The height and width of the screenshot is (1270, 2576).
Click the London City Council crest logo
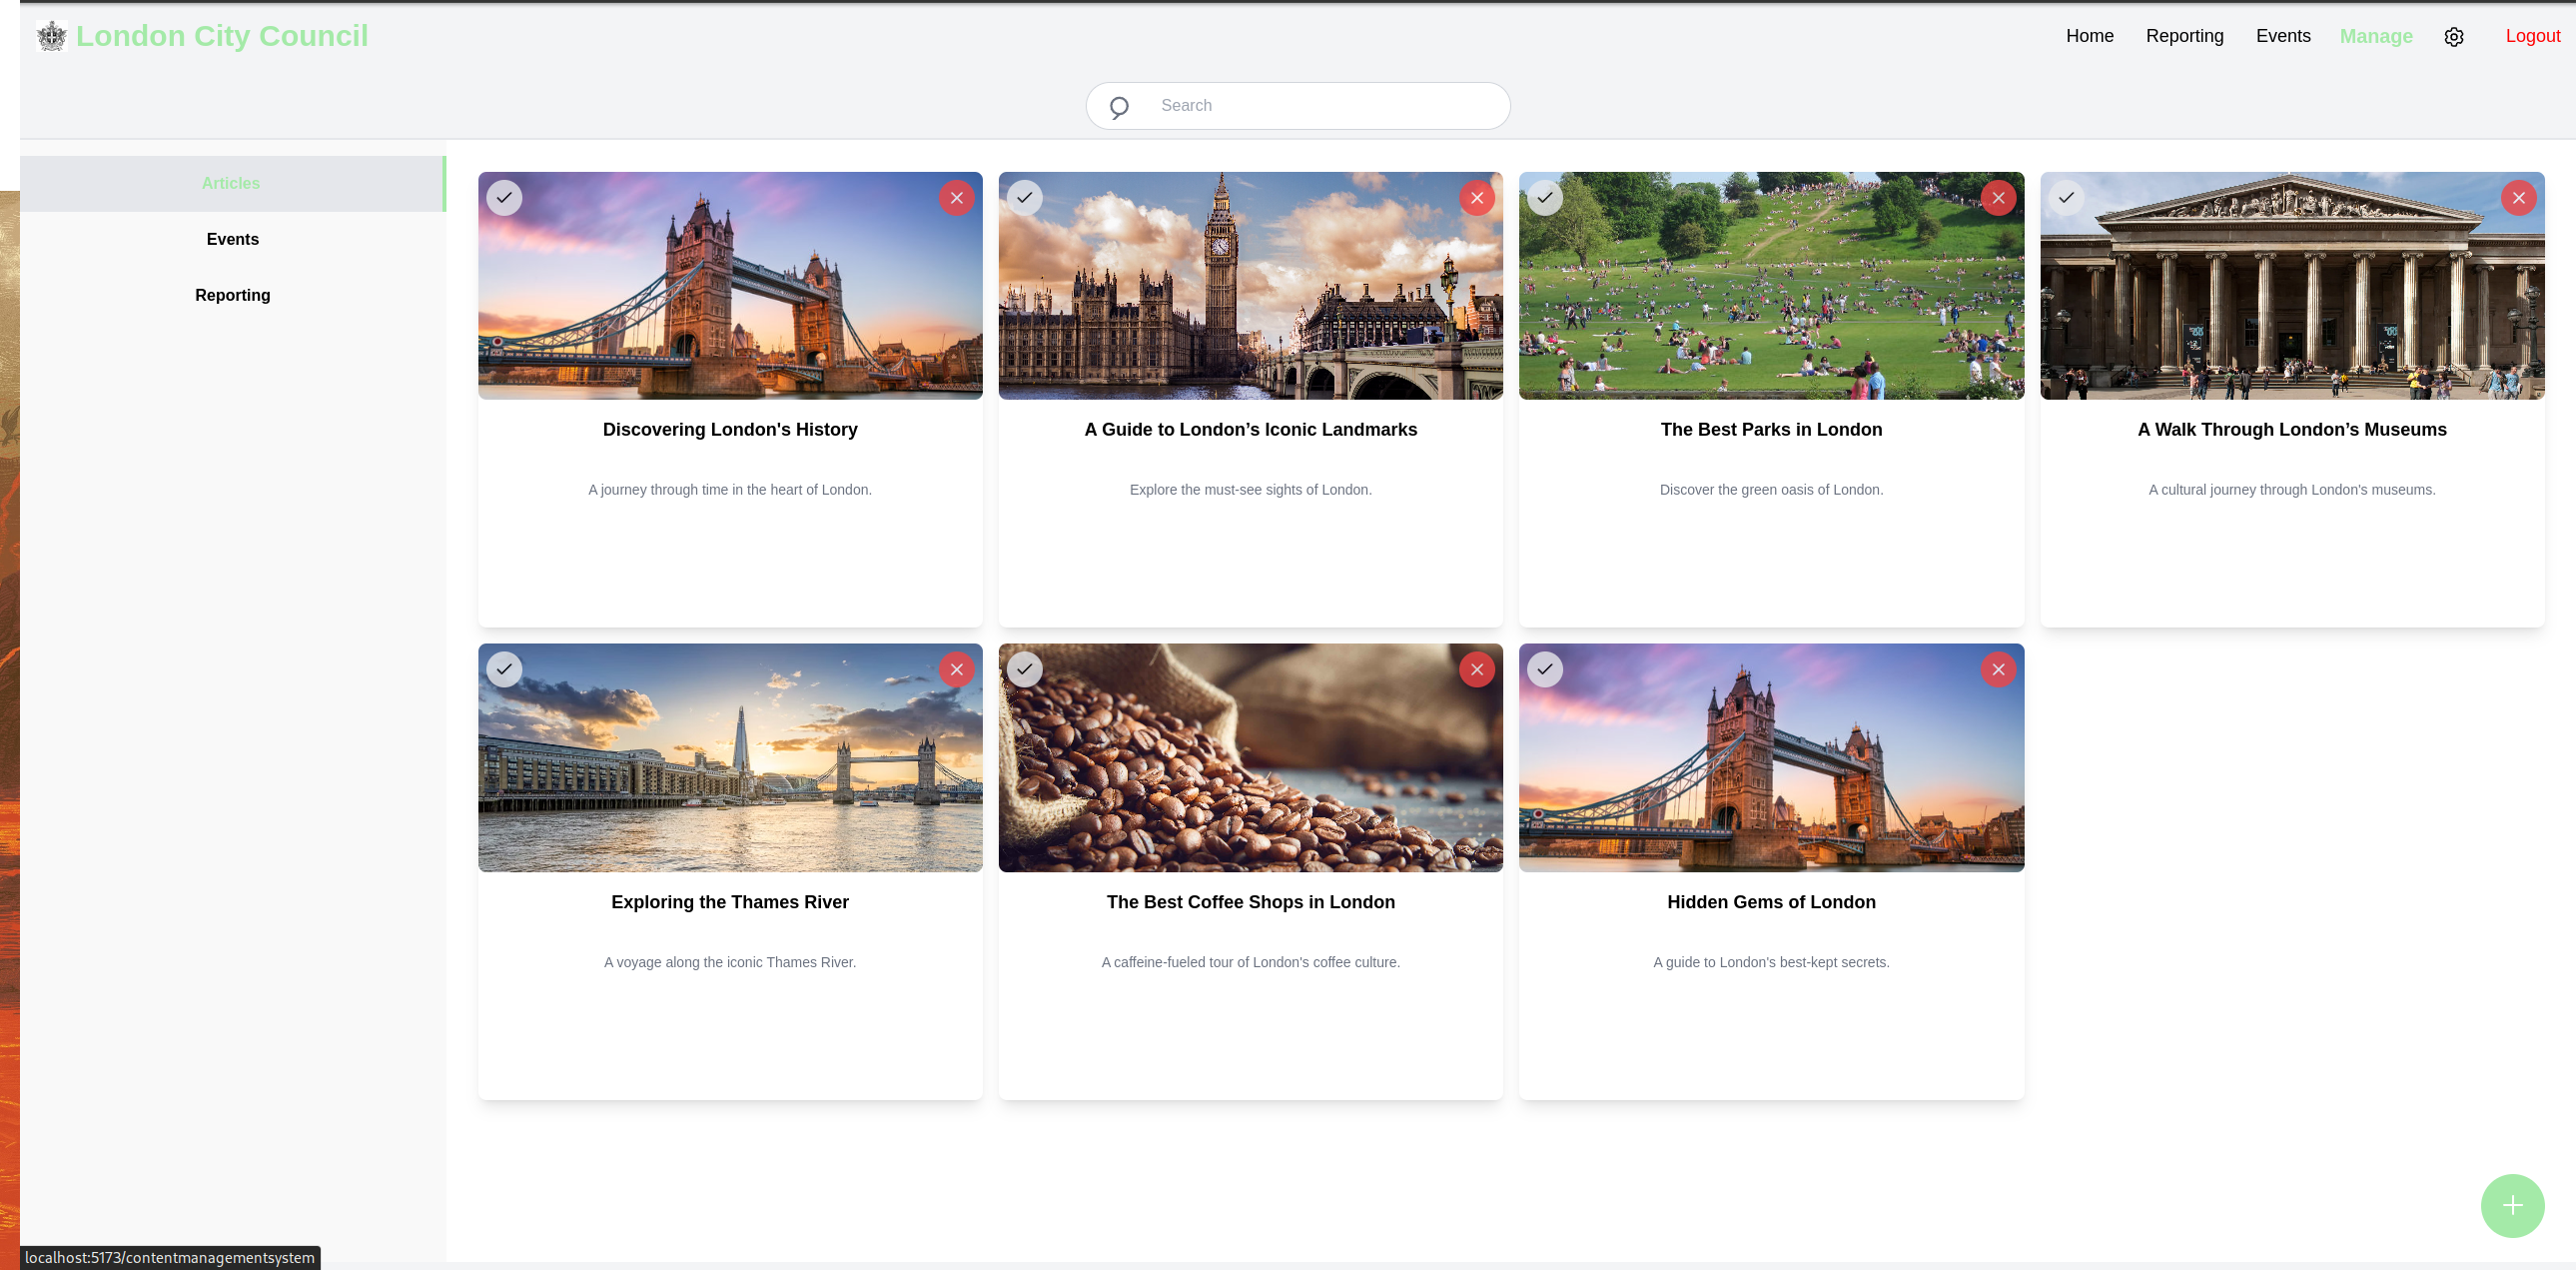52,37
